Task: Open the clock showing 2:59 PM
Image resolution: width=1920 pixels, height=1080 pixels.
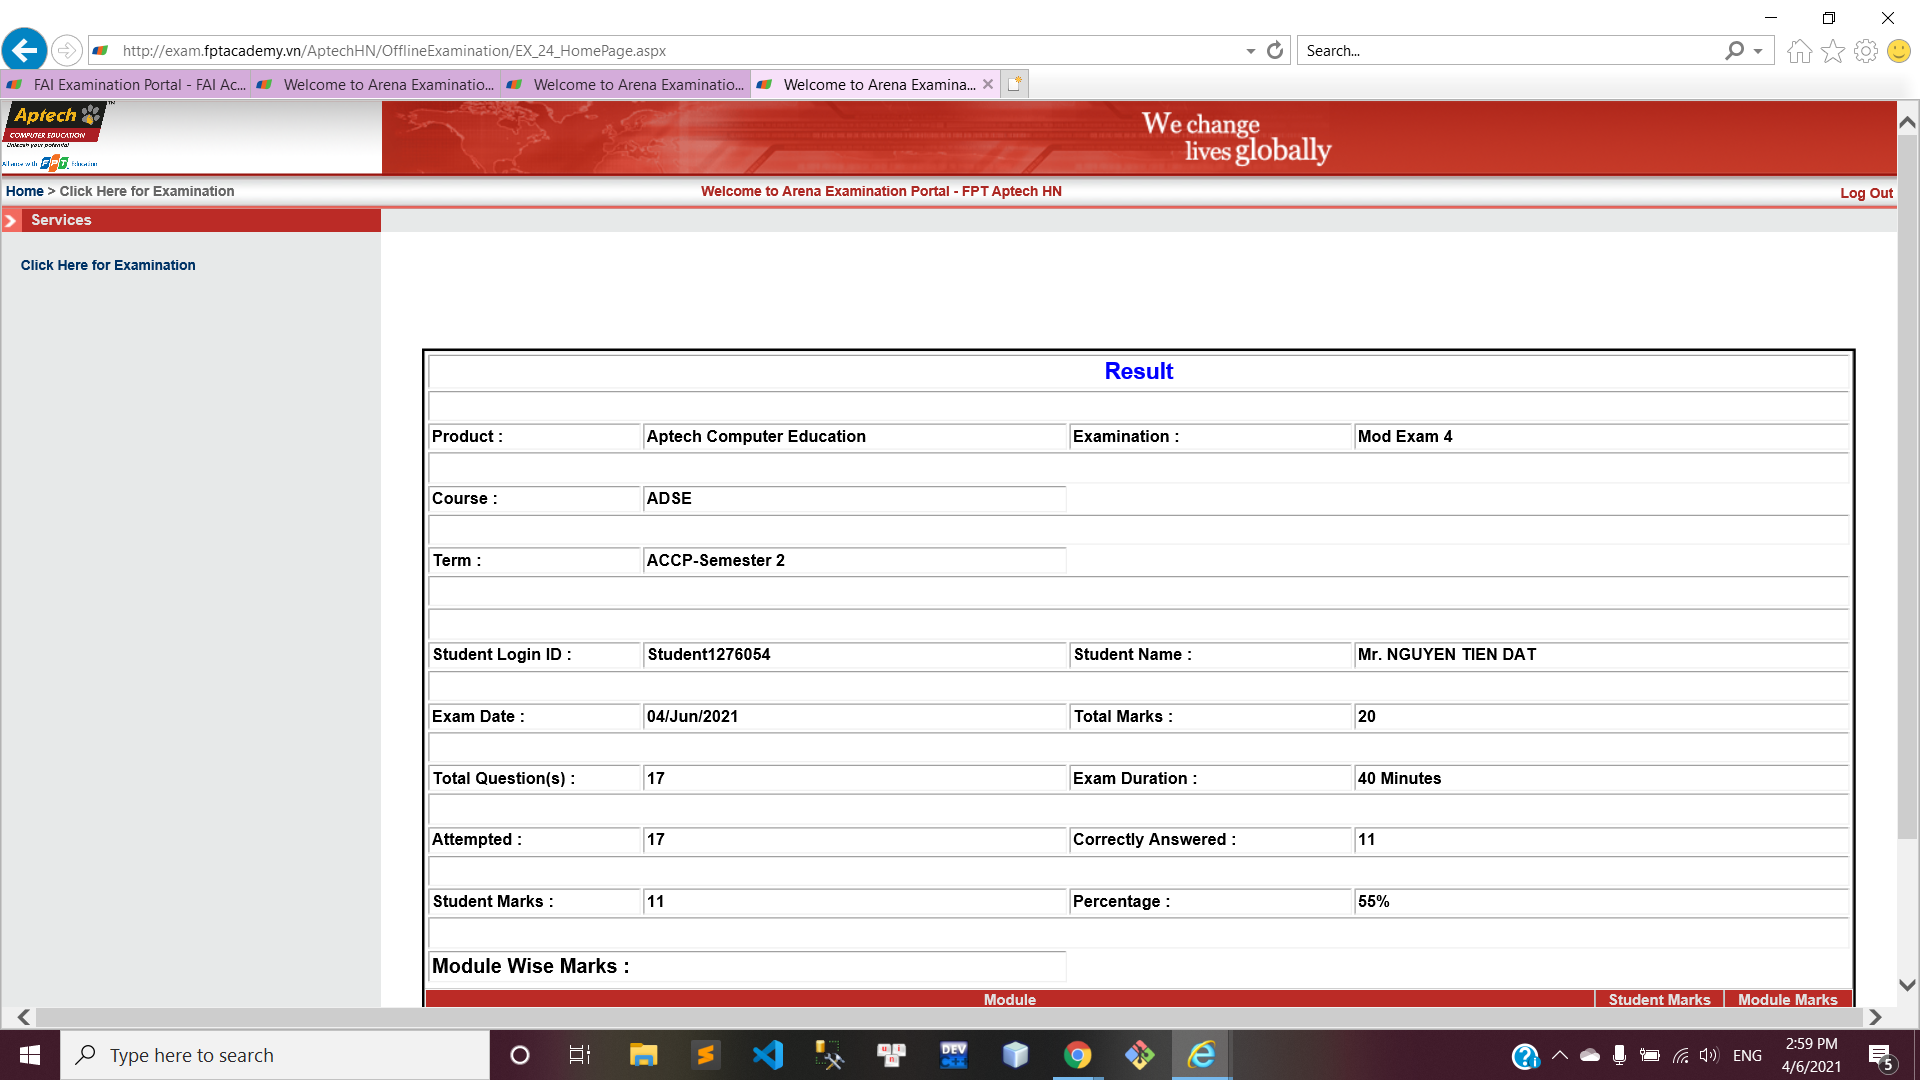Action: point(1811,1055)
